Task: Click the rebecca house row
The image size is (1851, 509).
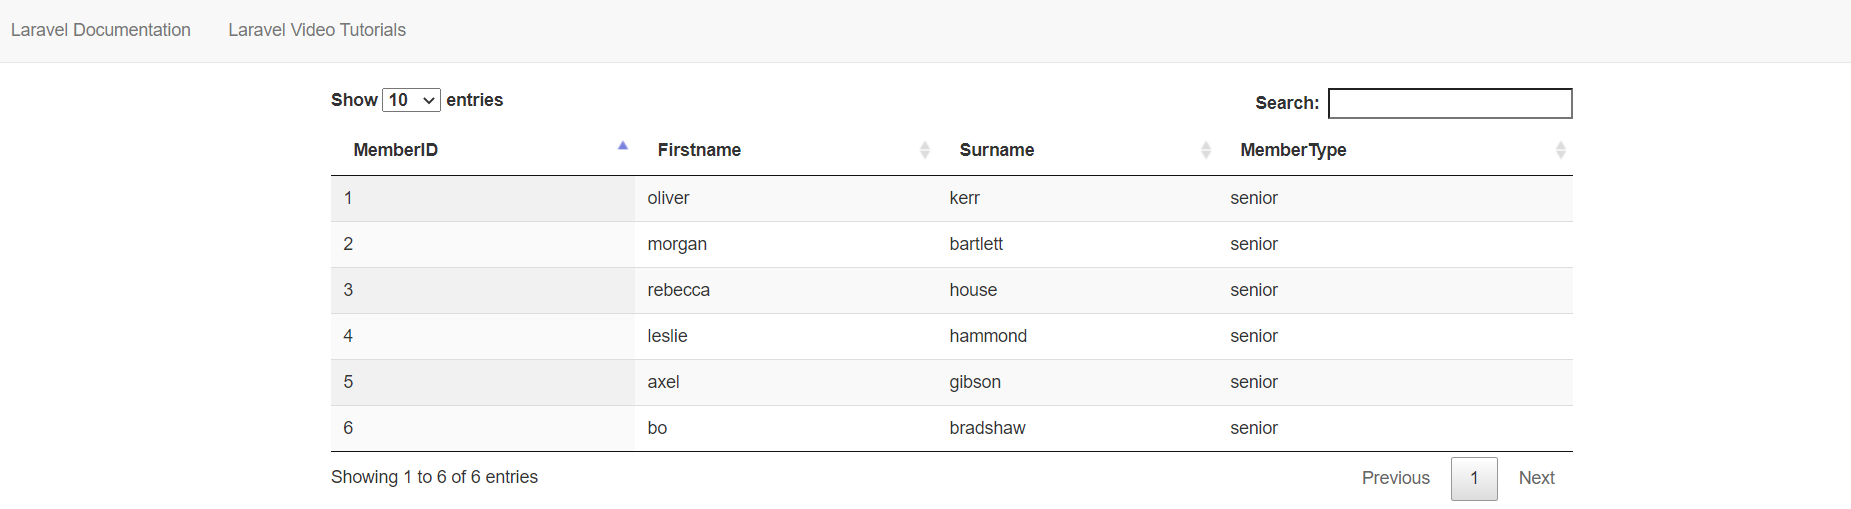Action: coord(950,290)
